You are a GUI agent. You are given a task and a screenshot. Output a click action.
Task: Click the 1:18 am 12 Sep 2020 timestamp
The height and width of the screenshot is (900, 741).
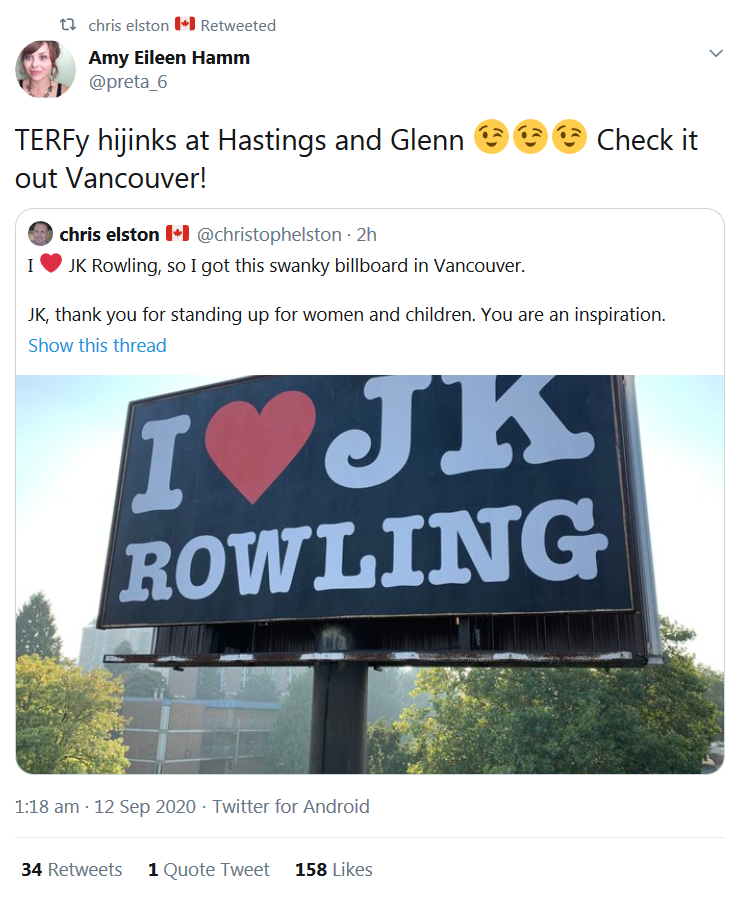coord(105,806)
